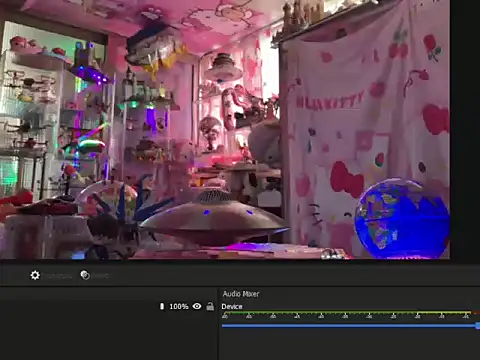Adjust the Device volume slider handle

[x=478, y=326]
